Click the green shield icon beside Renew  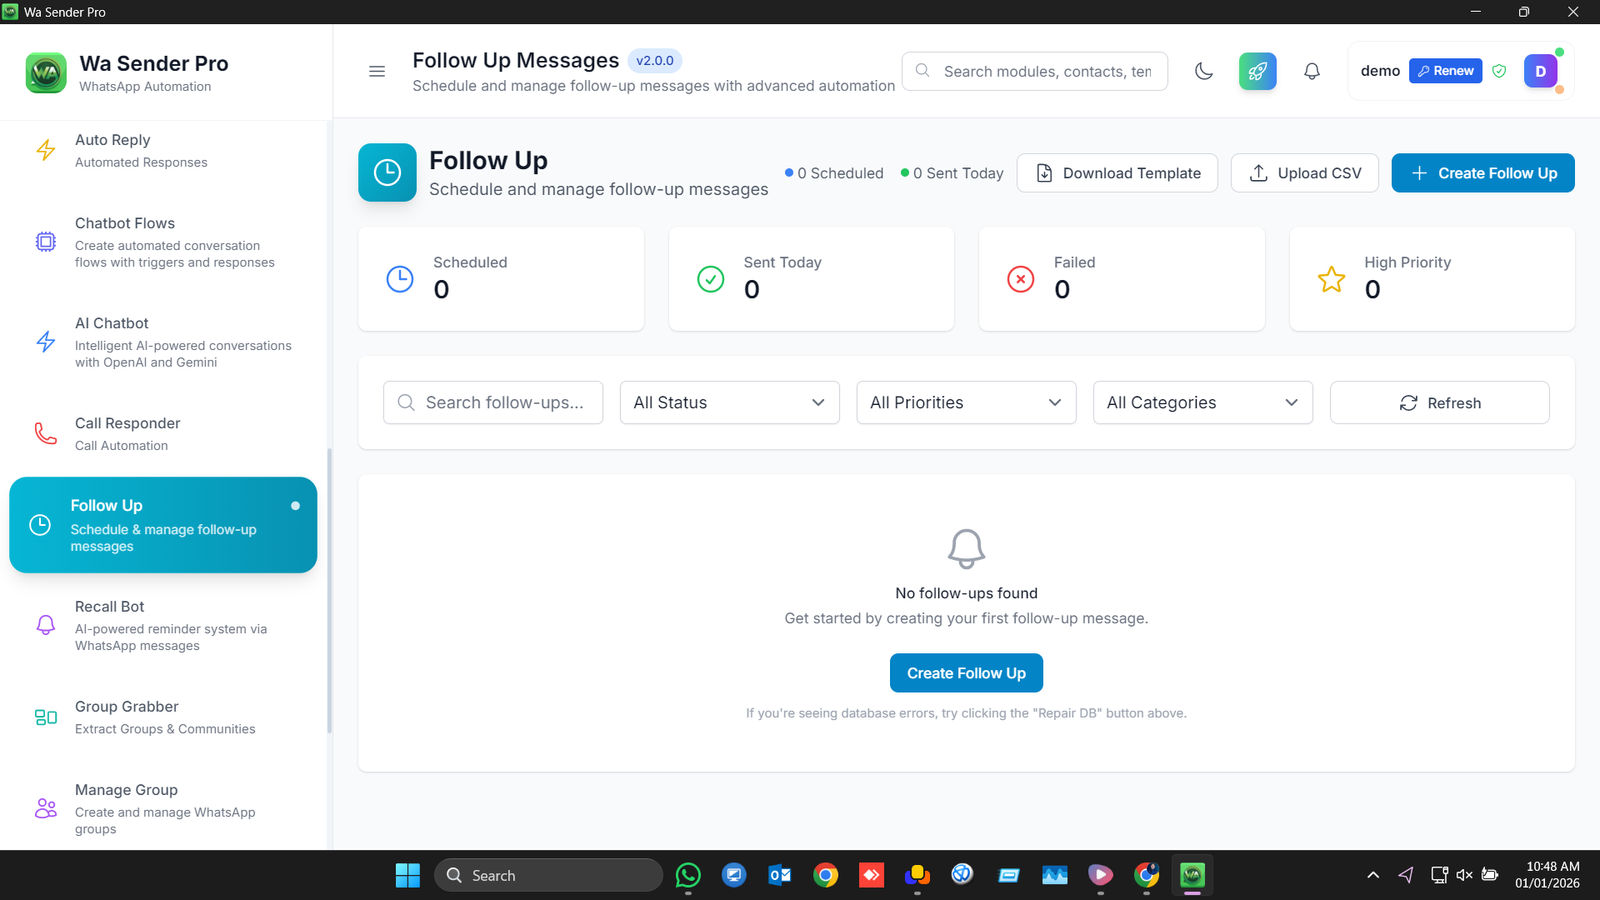(1499, 71)
